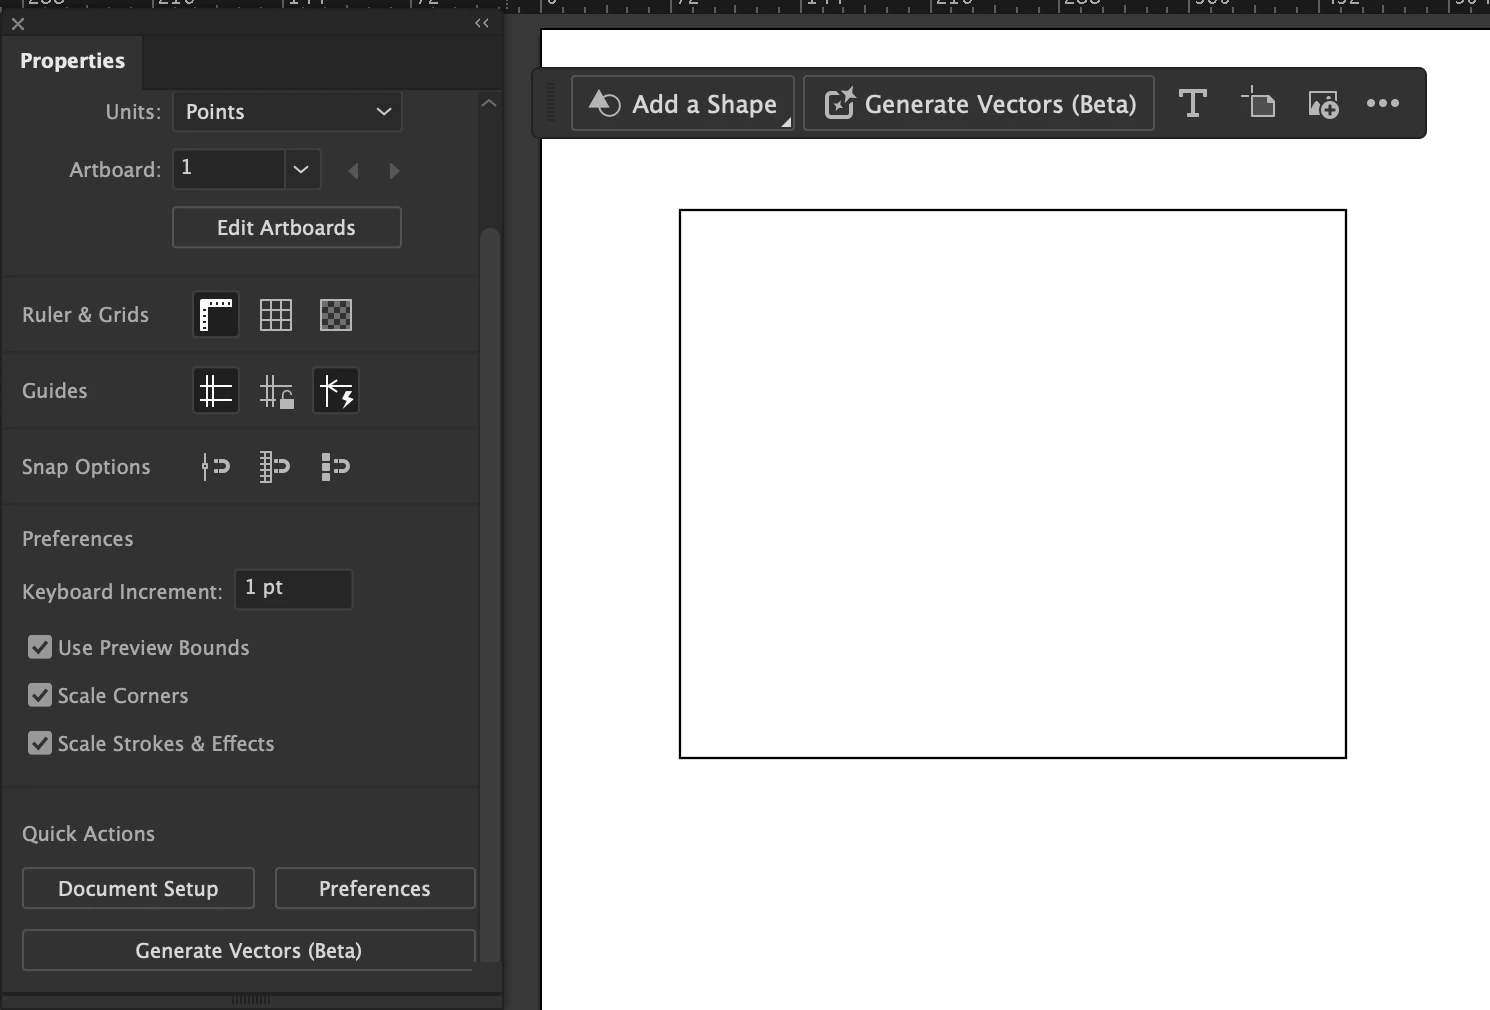Open Preferences button
Viewport: 1490px width, 1010px height.
(x=375, y=888)
